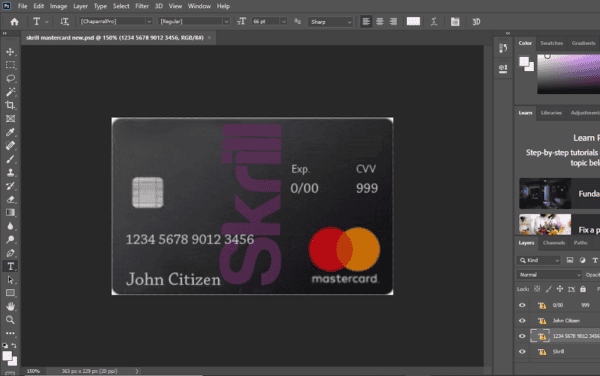Open Create Warped Text dialog
The image size is (600, 376).
coord(434,22)
